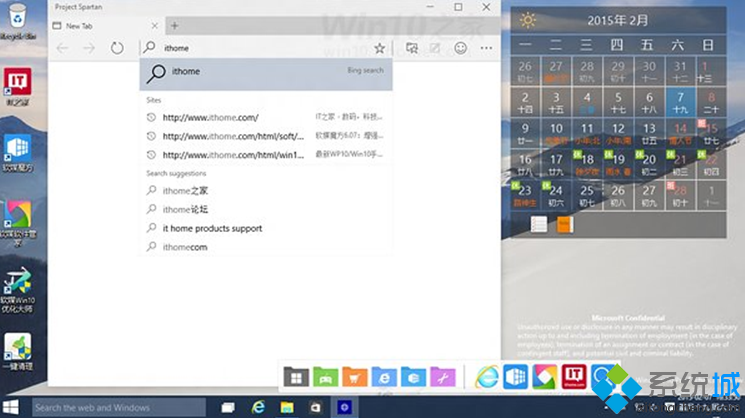
Task: Launch Internet Explorer from the dock
Action: tap(487, 377)
